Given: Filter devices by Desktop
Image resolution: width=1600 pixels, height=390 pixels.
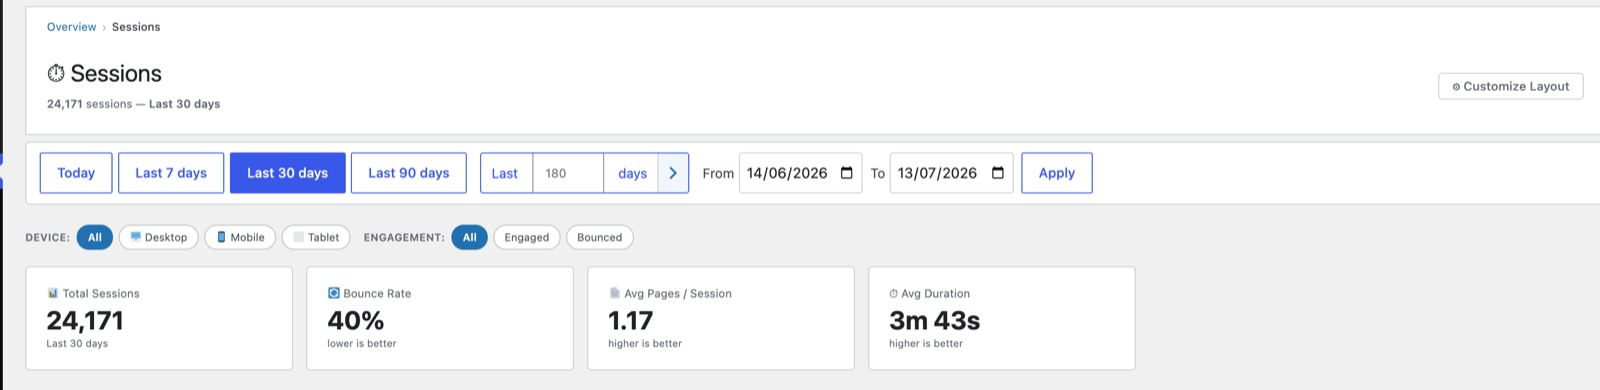Looking at the screenshot, I should point(159,237).
